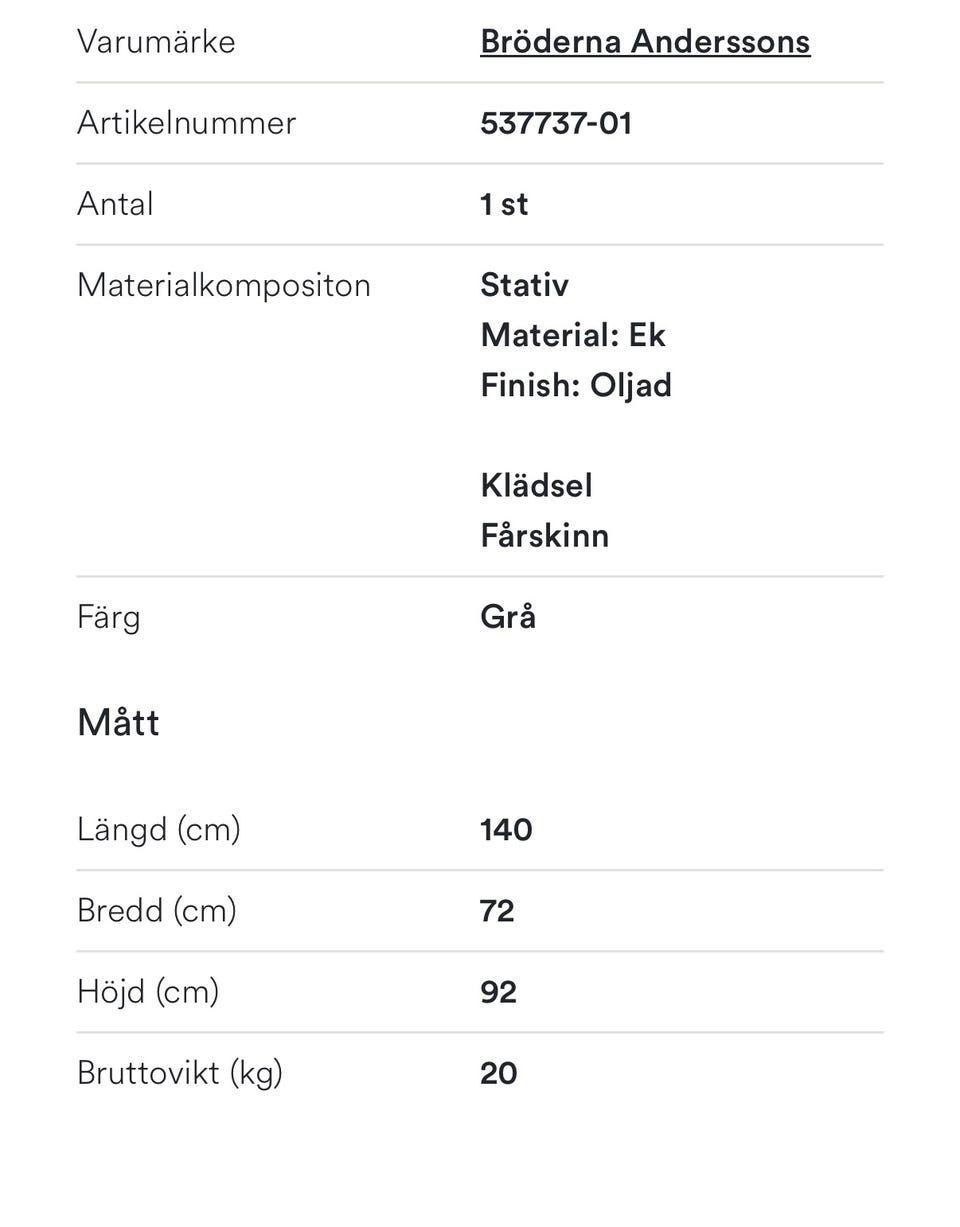
Task: Select the article number 537737-01
Action: pos(556,123)
